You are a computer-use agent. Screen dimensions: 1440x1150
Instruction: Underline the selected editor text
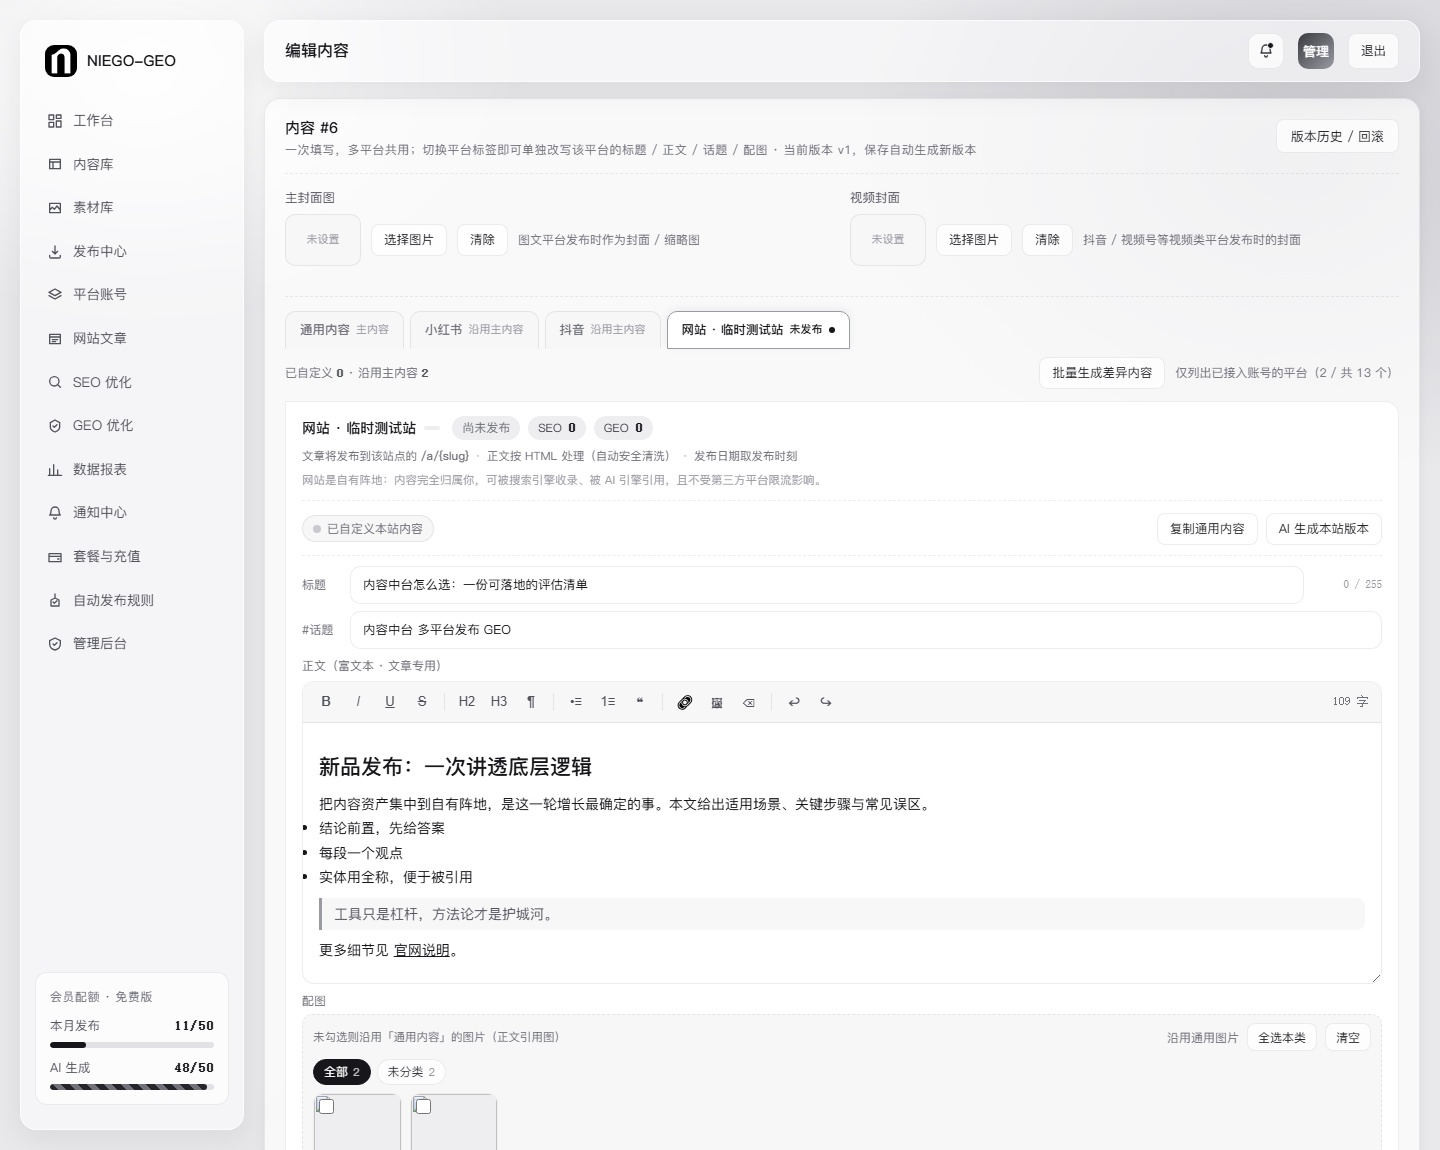[390, 702]
